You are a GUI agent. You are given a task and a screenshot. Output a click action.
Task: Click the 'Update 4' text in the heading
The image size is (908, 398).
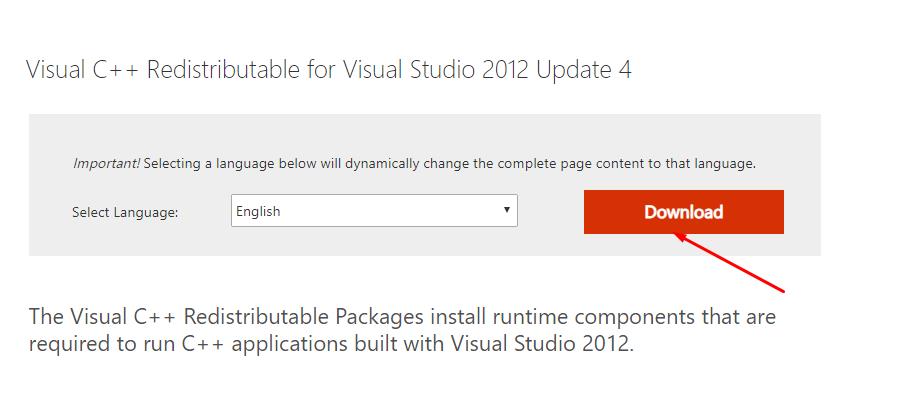click(583, 70)
